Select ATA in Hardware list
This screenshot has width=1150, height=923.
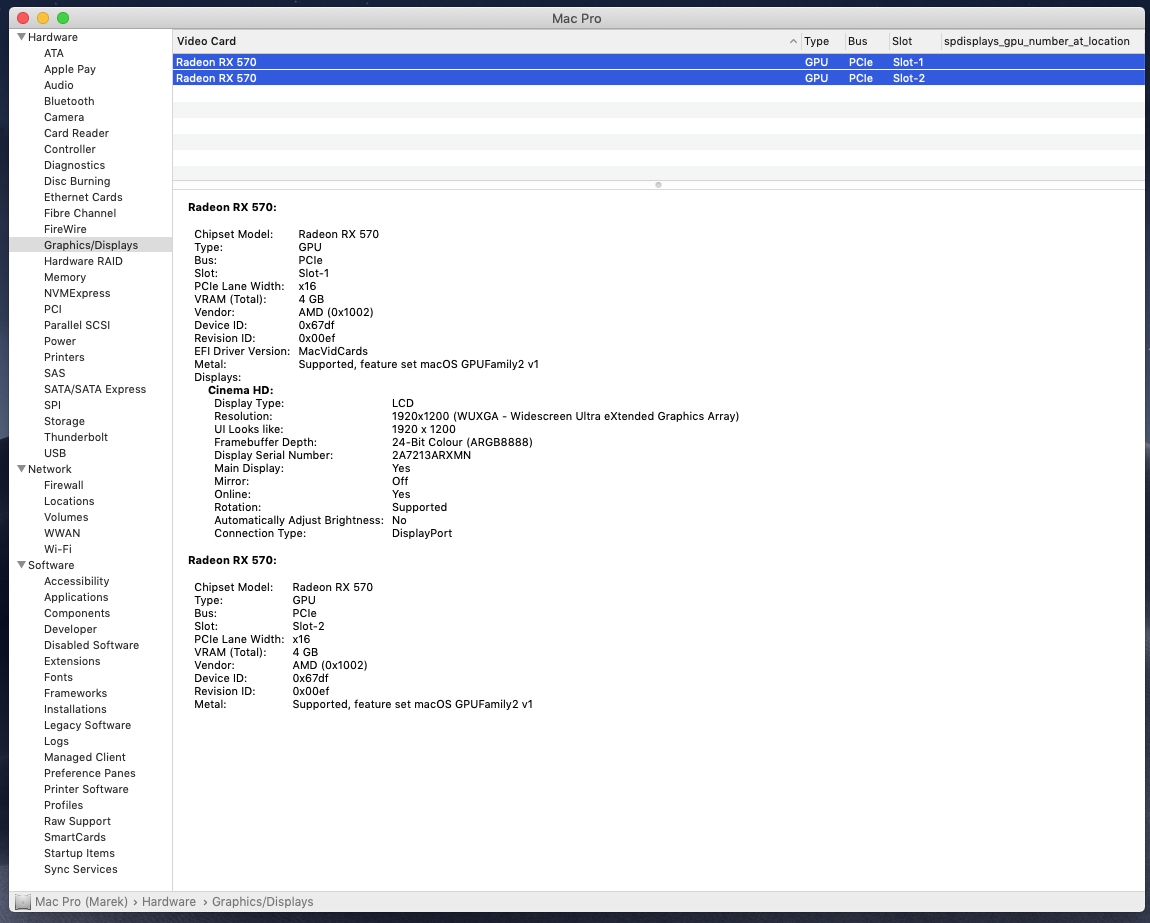pos(54,53)
